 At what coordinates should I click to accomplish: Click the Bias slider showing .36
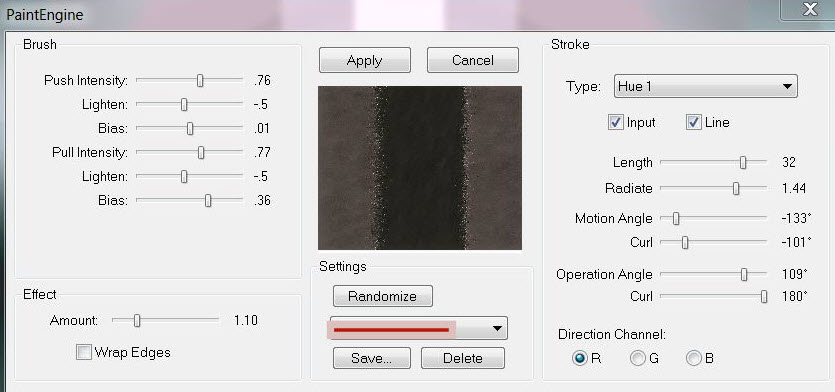point(208,200)
